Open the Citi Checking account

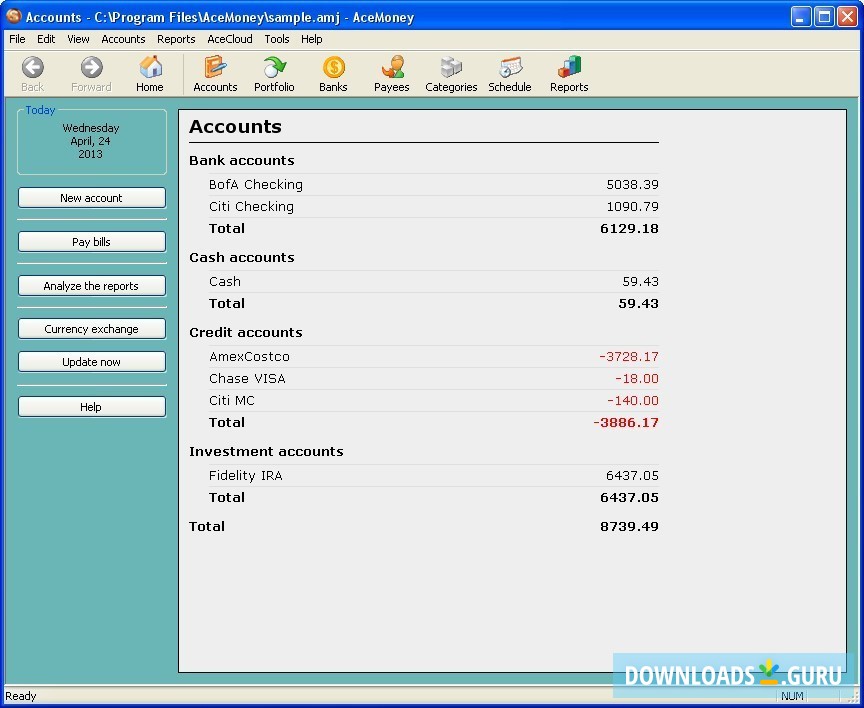coord(251,207)
